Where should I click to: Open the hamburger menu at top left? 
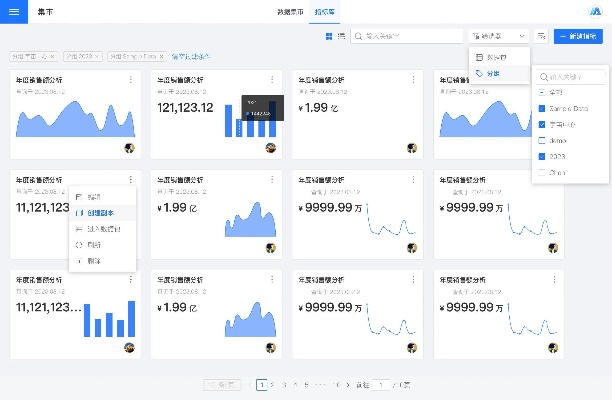[13, 10]
